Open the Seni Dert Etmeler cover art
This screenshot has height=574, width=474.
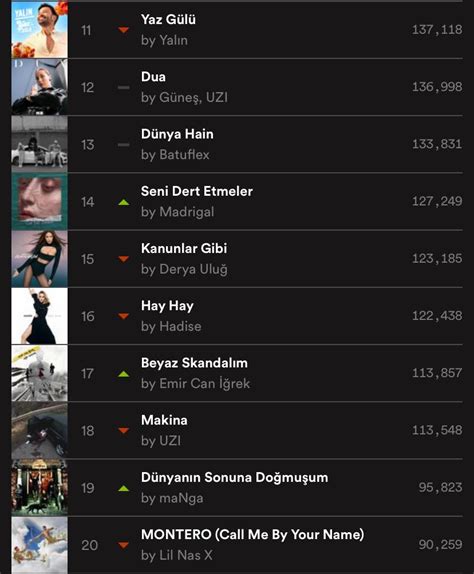point(40,202)
